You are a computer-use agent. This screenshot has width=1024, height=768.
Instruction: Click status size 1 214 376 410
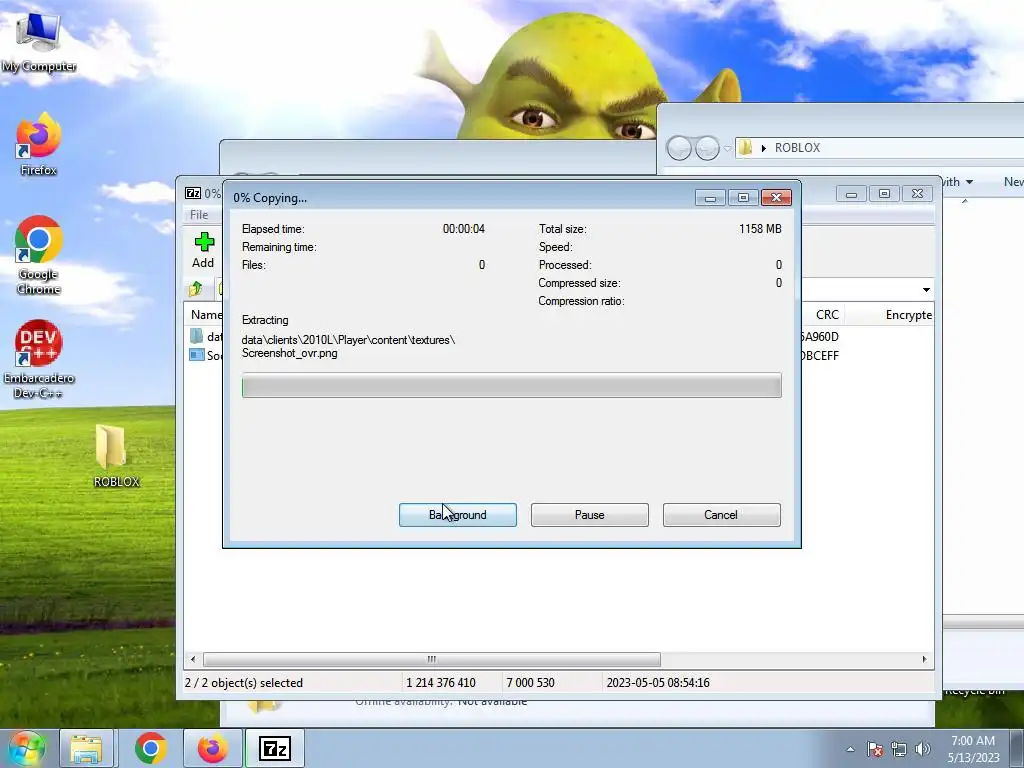[x=441, y=682]
